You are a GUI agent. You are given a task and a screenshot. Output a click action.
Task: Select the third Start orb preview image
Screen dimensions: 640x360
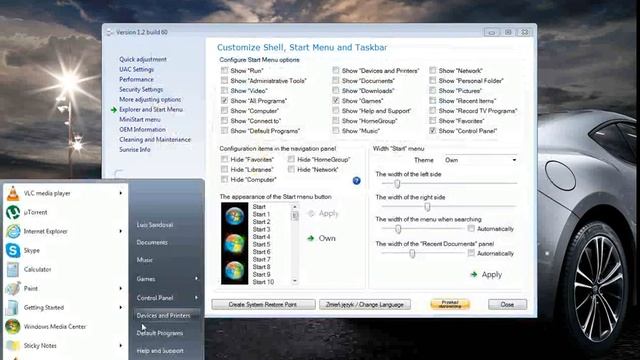click(x=235, y=270)
